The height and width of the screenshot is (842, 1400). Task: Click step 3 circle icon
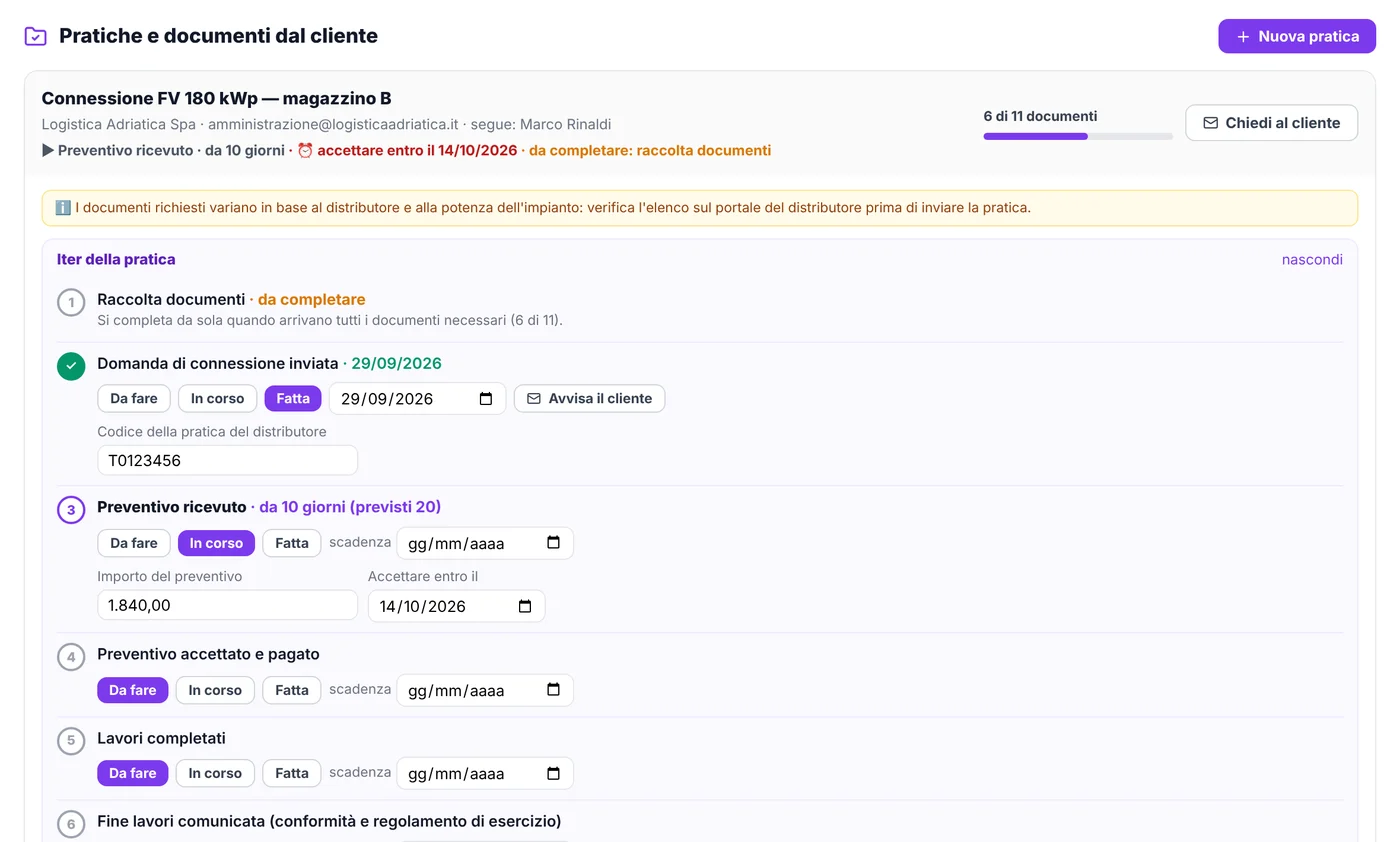pyautogui.click(x=71, y=510)
